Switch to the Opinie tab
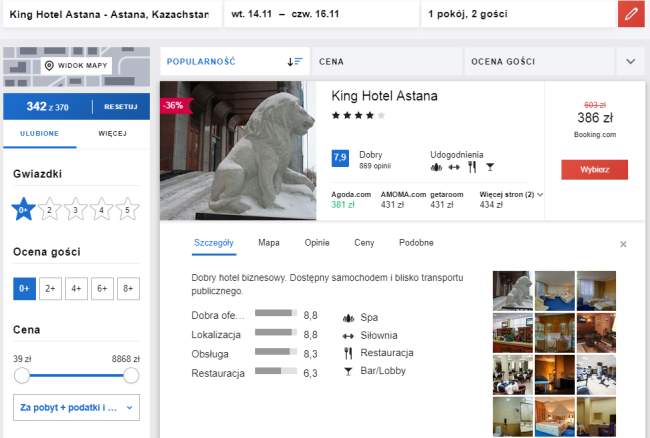Viewport: 650px width, 438px height. click(317, 243)
